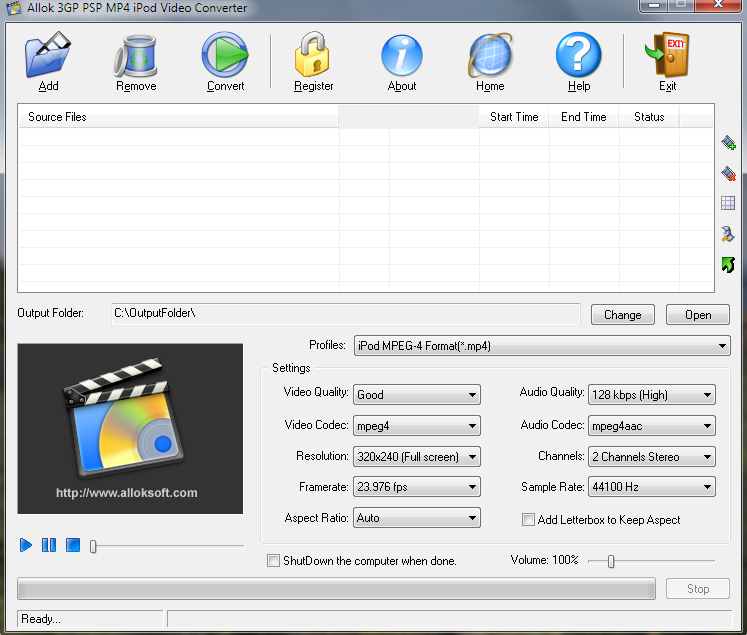Screen dimensions: 747x635
Task: Minimize the Allok converter window
Action: [654, 5]
